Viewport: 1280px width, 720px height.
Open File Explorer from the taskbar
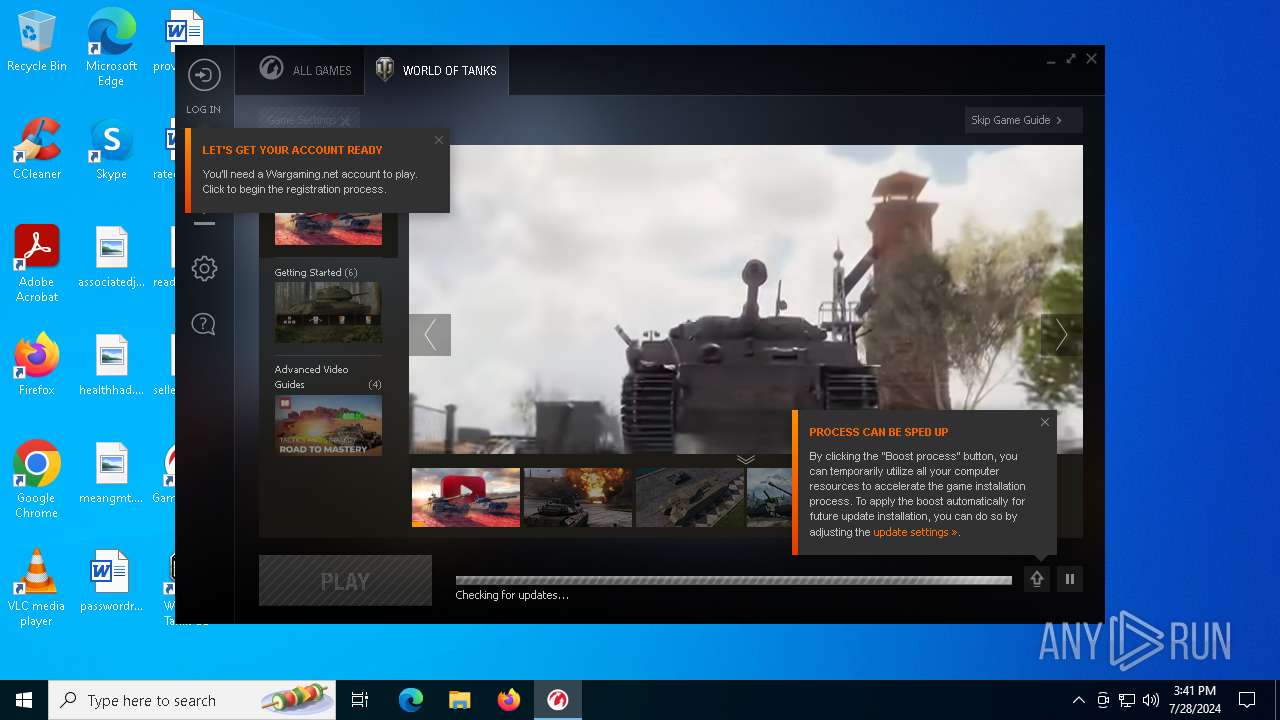(x=460, y=700)
